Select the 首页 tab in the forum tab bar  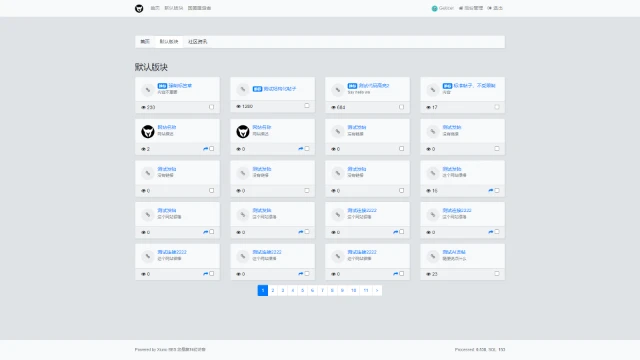[145, 42]
